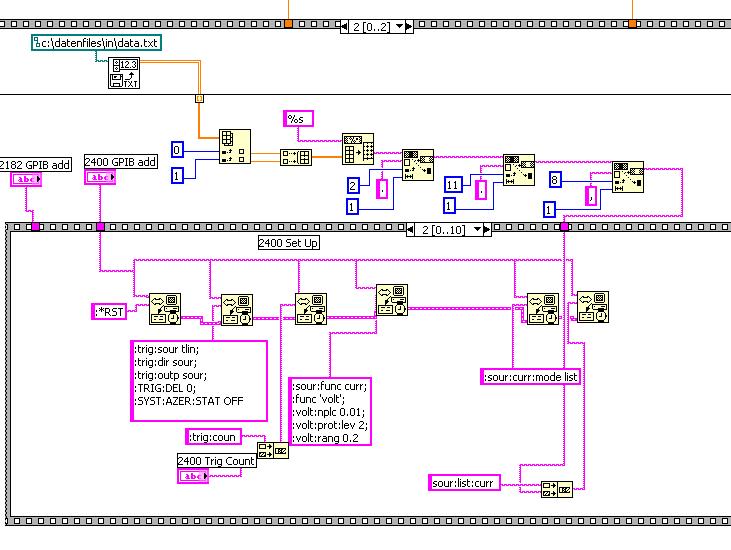Image resolution: width=731 pixels, height=550 pixels.
Task: Select Concatenate Strings node next to sour:list:curr
Action: [x=557, y=489]
